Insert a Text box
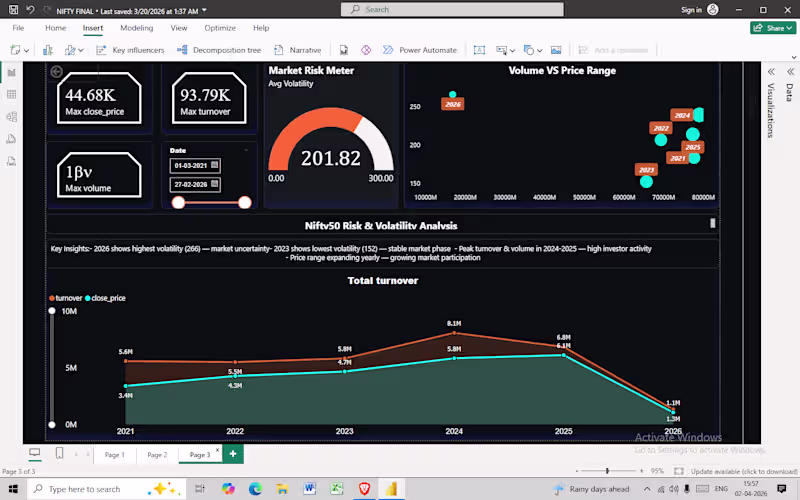This screenshot has height=500, width=800. (479, 50)
